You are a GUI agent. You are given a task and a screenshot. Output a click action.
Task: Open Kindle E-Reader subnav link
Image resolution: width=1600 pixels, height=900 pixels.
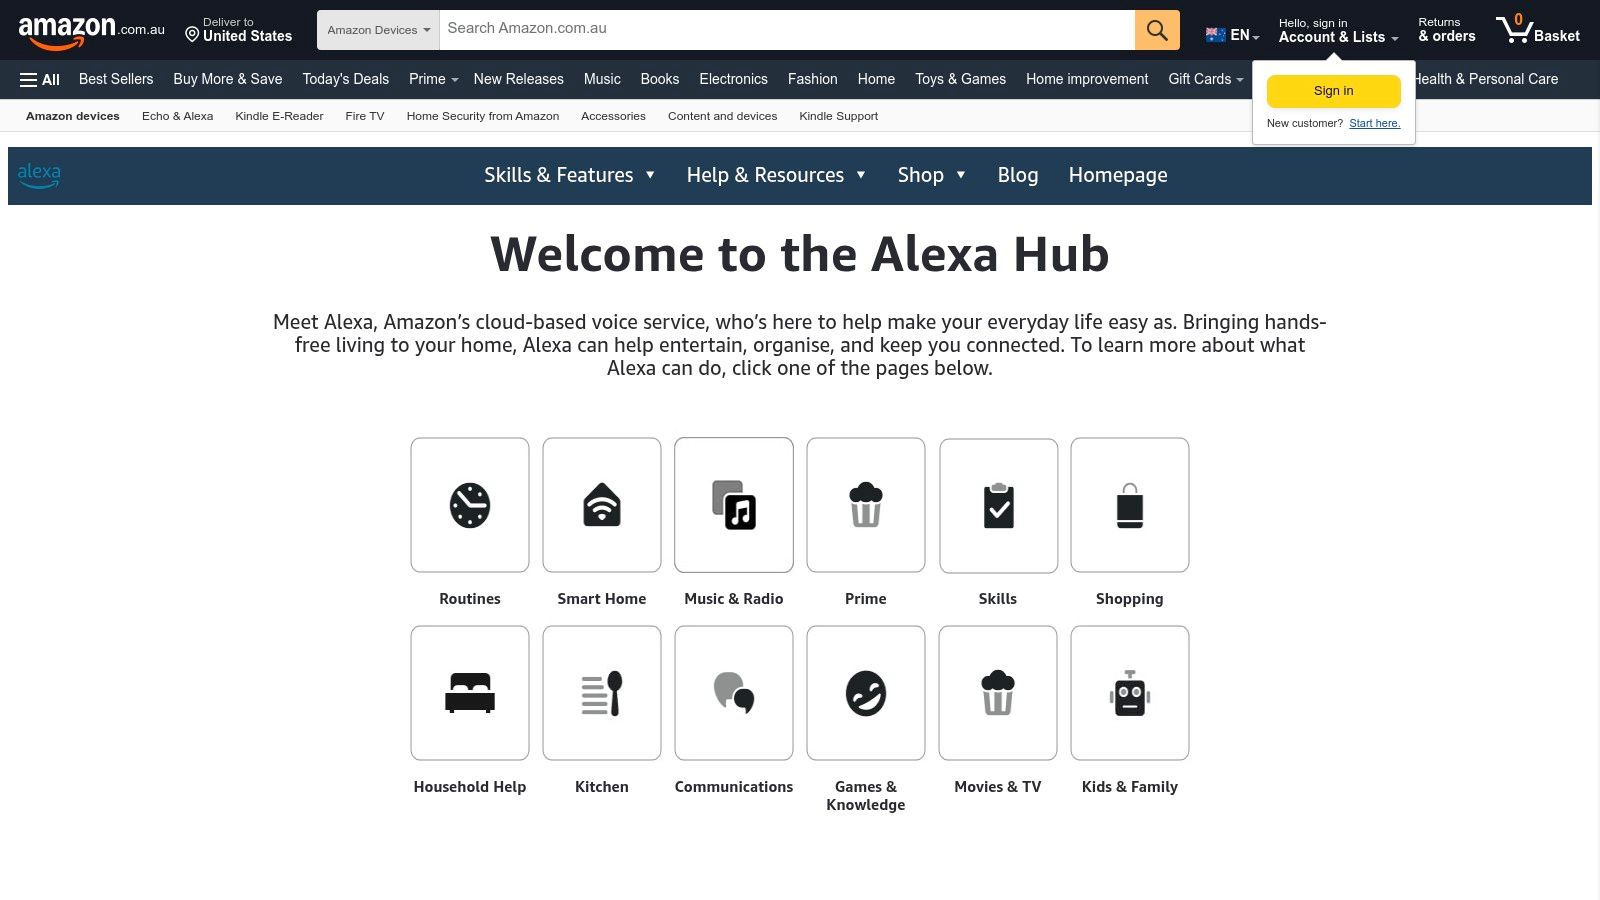(x=279, y=116)
